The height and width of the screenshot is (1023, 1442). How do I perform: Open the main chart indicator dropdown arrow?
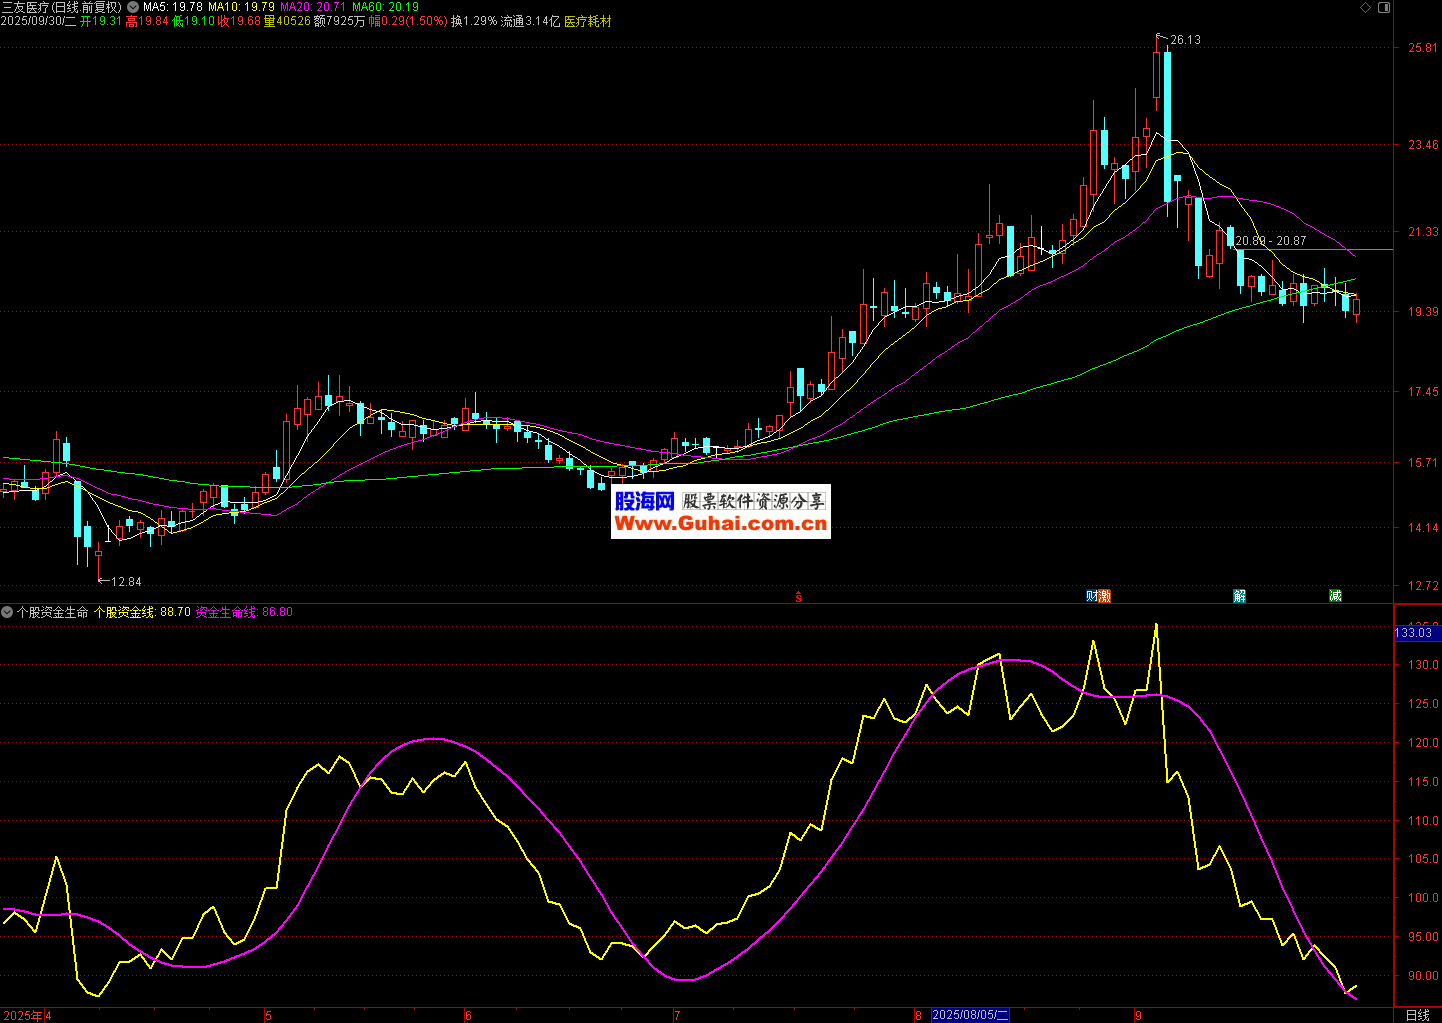point(133,7)
